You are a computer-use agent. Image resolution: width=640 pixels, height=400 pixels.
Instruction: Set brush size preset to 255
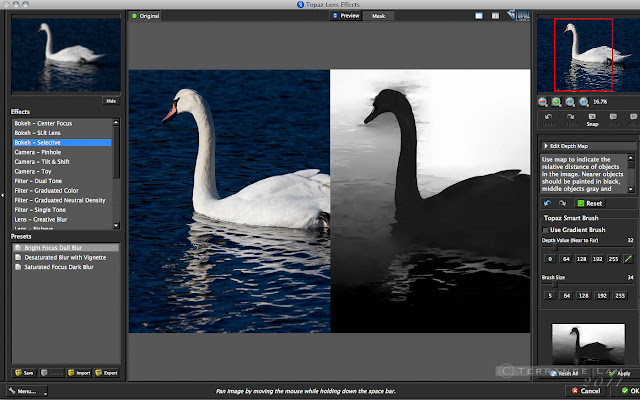coord(620,296)
